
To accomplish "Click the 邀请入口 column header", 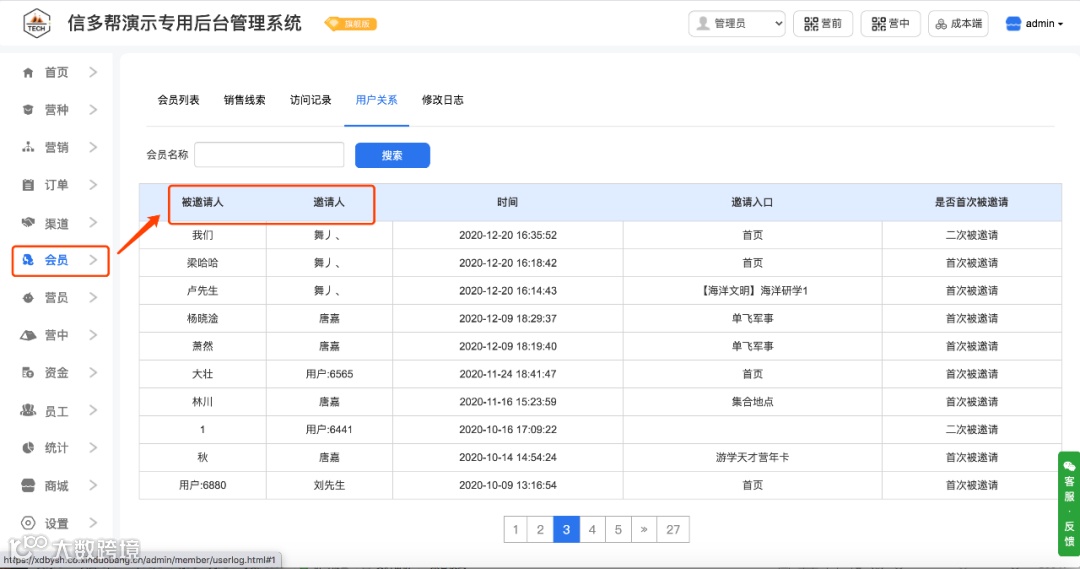I will [752, 202].
